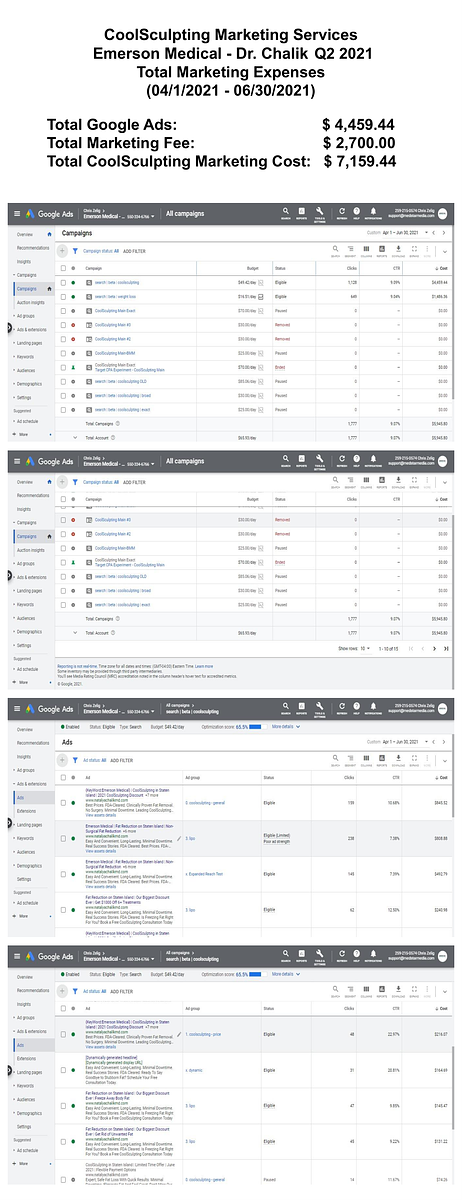Screen dimensions: 462x1200
Task: Expand the Total Account row chevron above the Show rows control
Action: coord(74,633)
